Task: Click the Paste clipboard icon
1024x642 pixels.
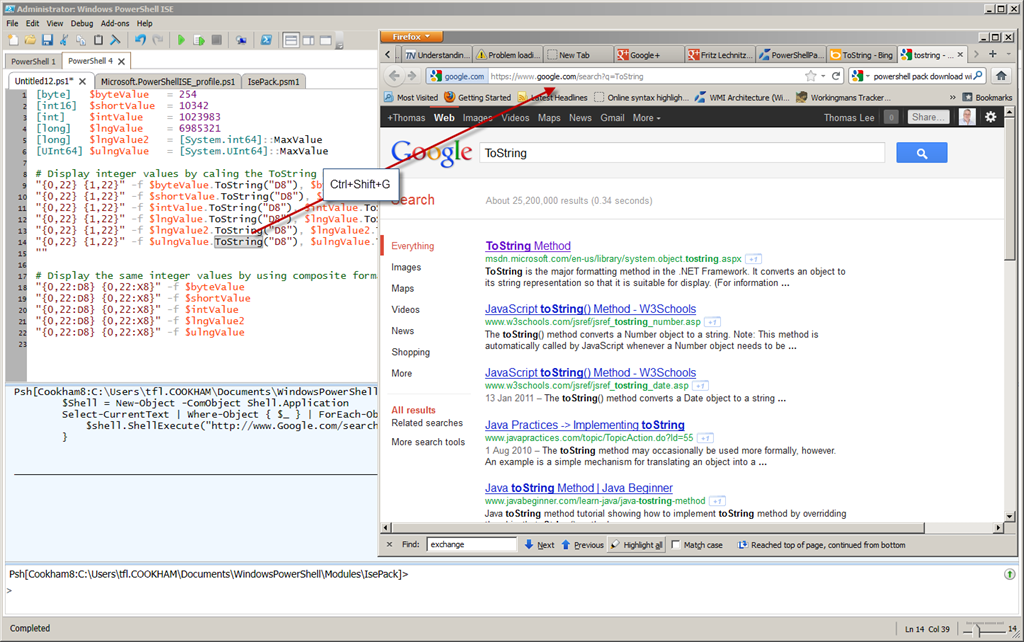Action: pos(98,40)
